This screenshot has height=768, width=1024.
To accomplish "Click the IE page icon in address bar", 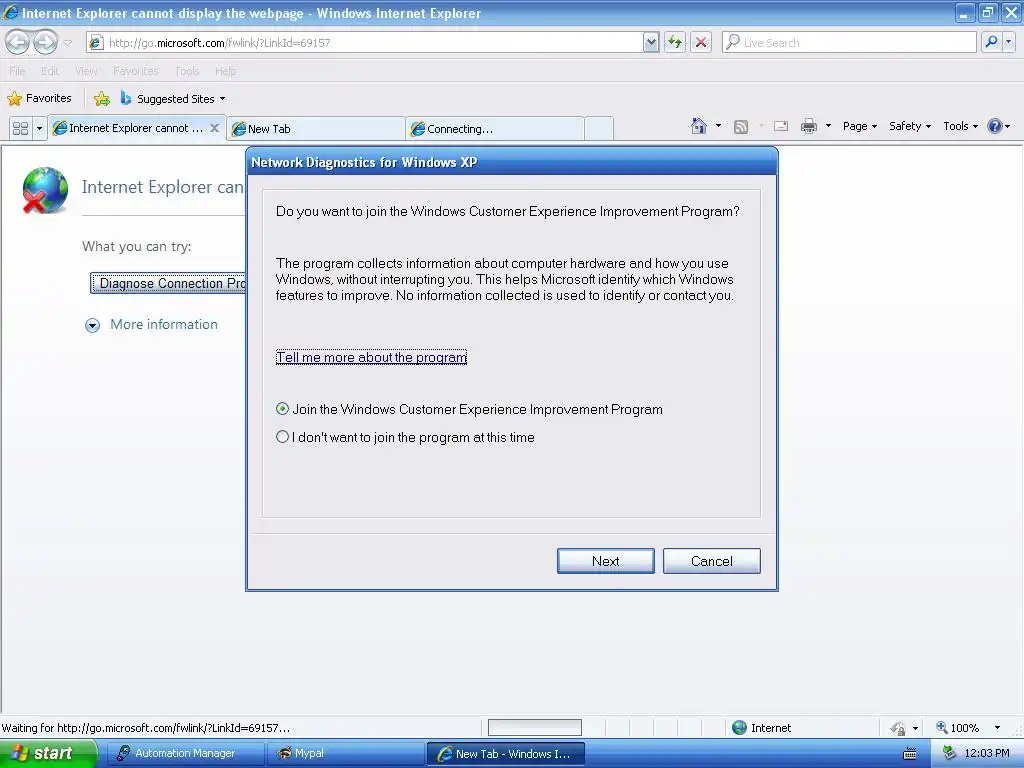I will 96,43.
